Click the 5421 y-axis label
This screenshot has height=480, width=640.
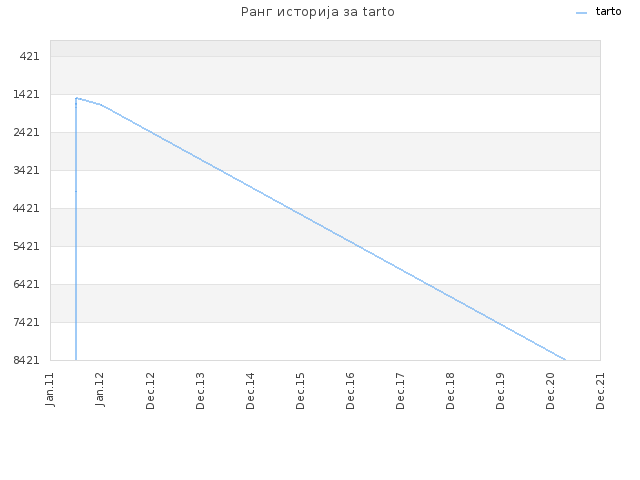point(27,246)
